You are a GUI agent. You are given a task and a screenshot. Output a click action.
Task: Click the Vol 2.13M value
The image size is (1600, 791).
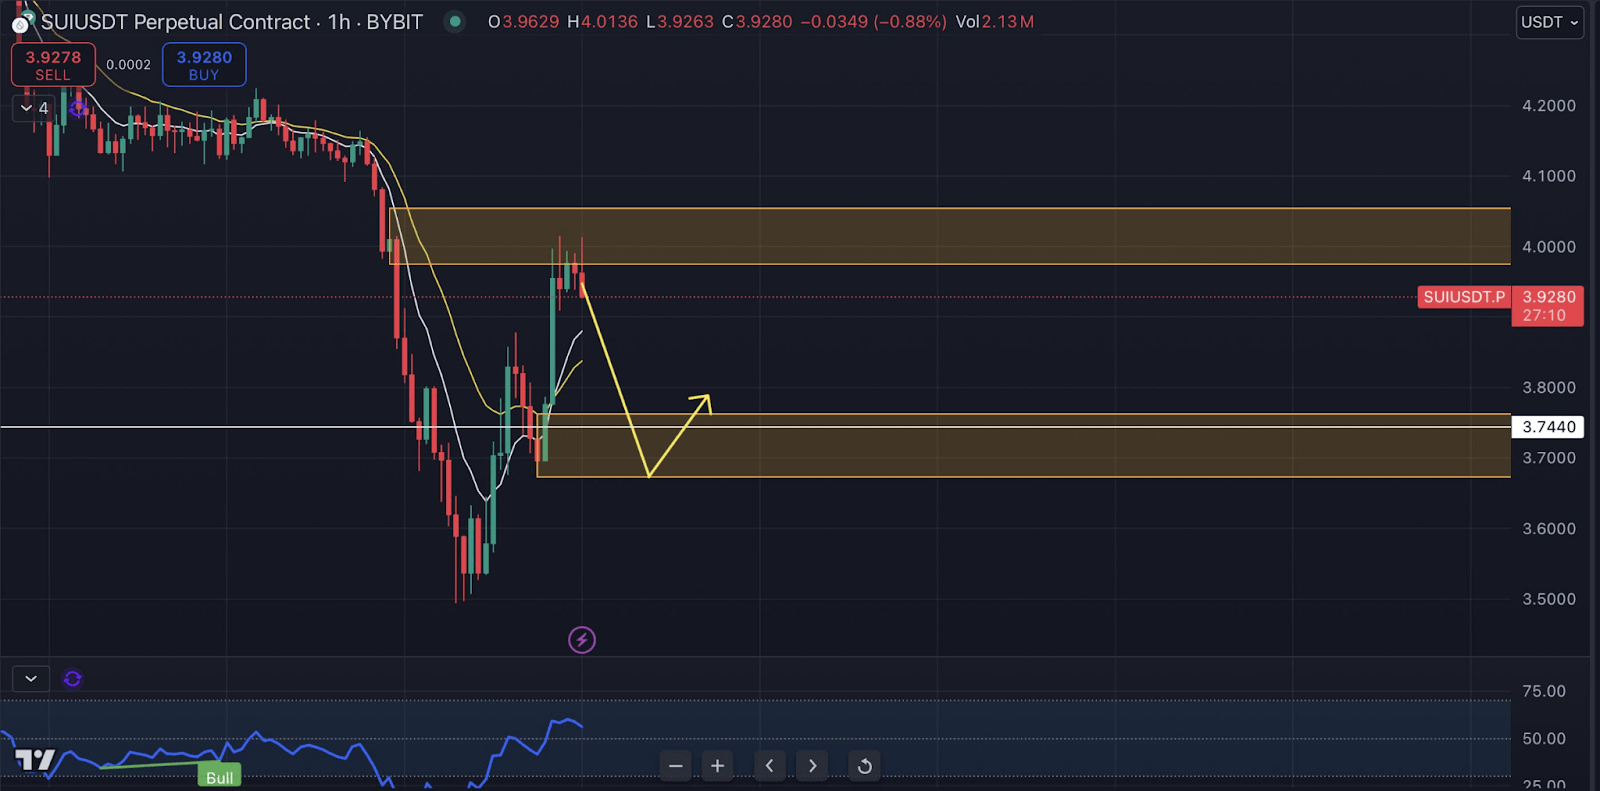pos(994,22)
